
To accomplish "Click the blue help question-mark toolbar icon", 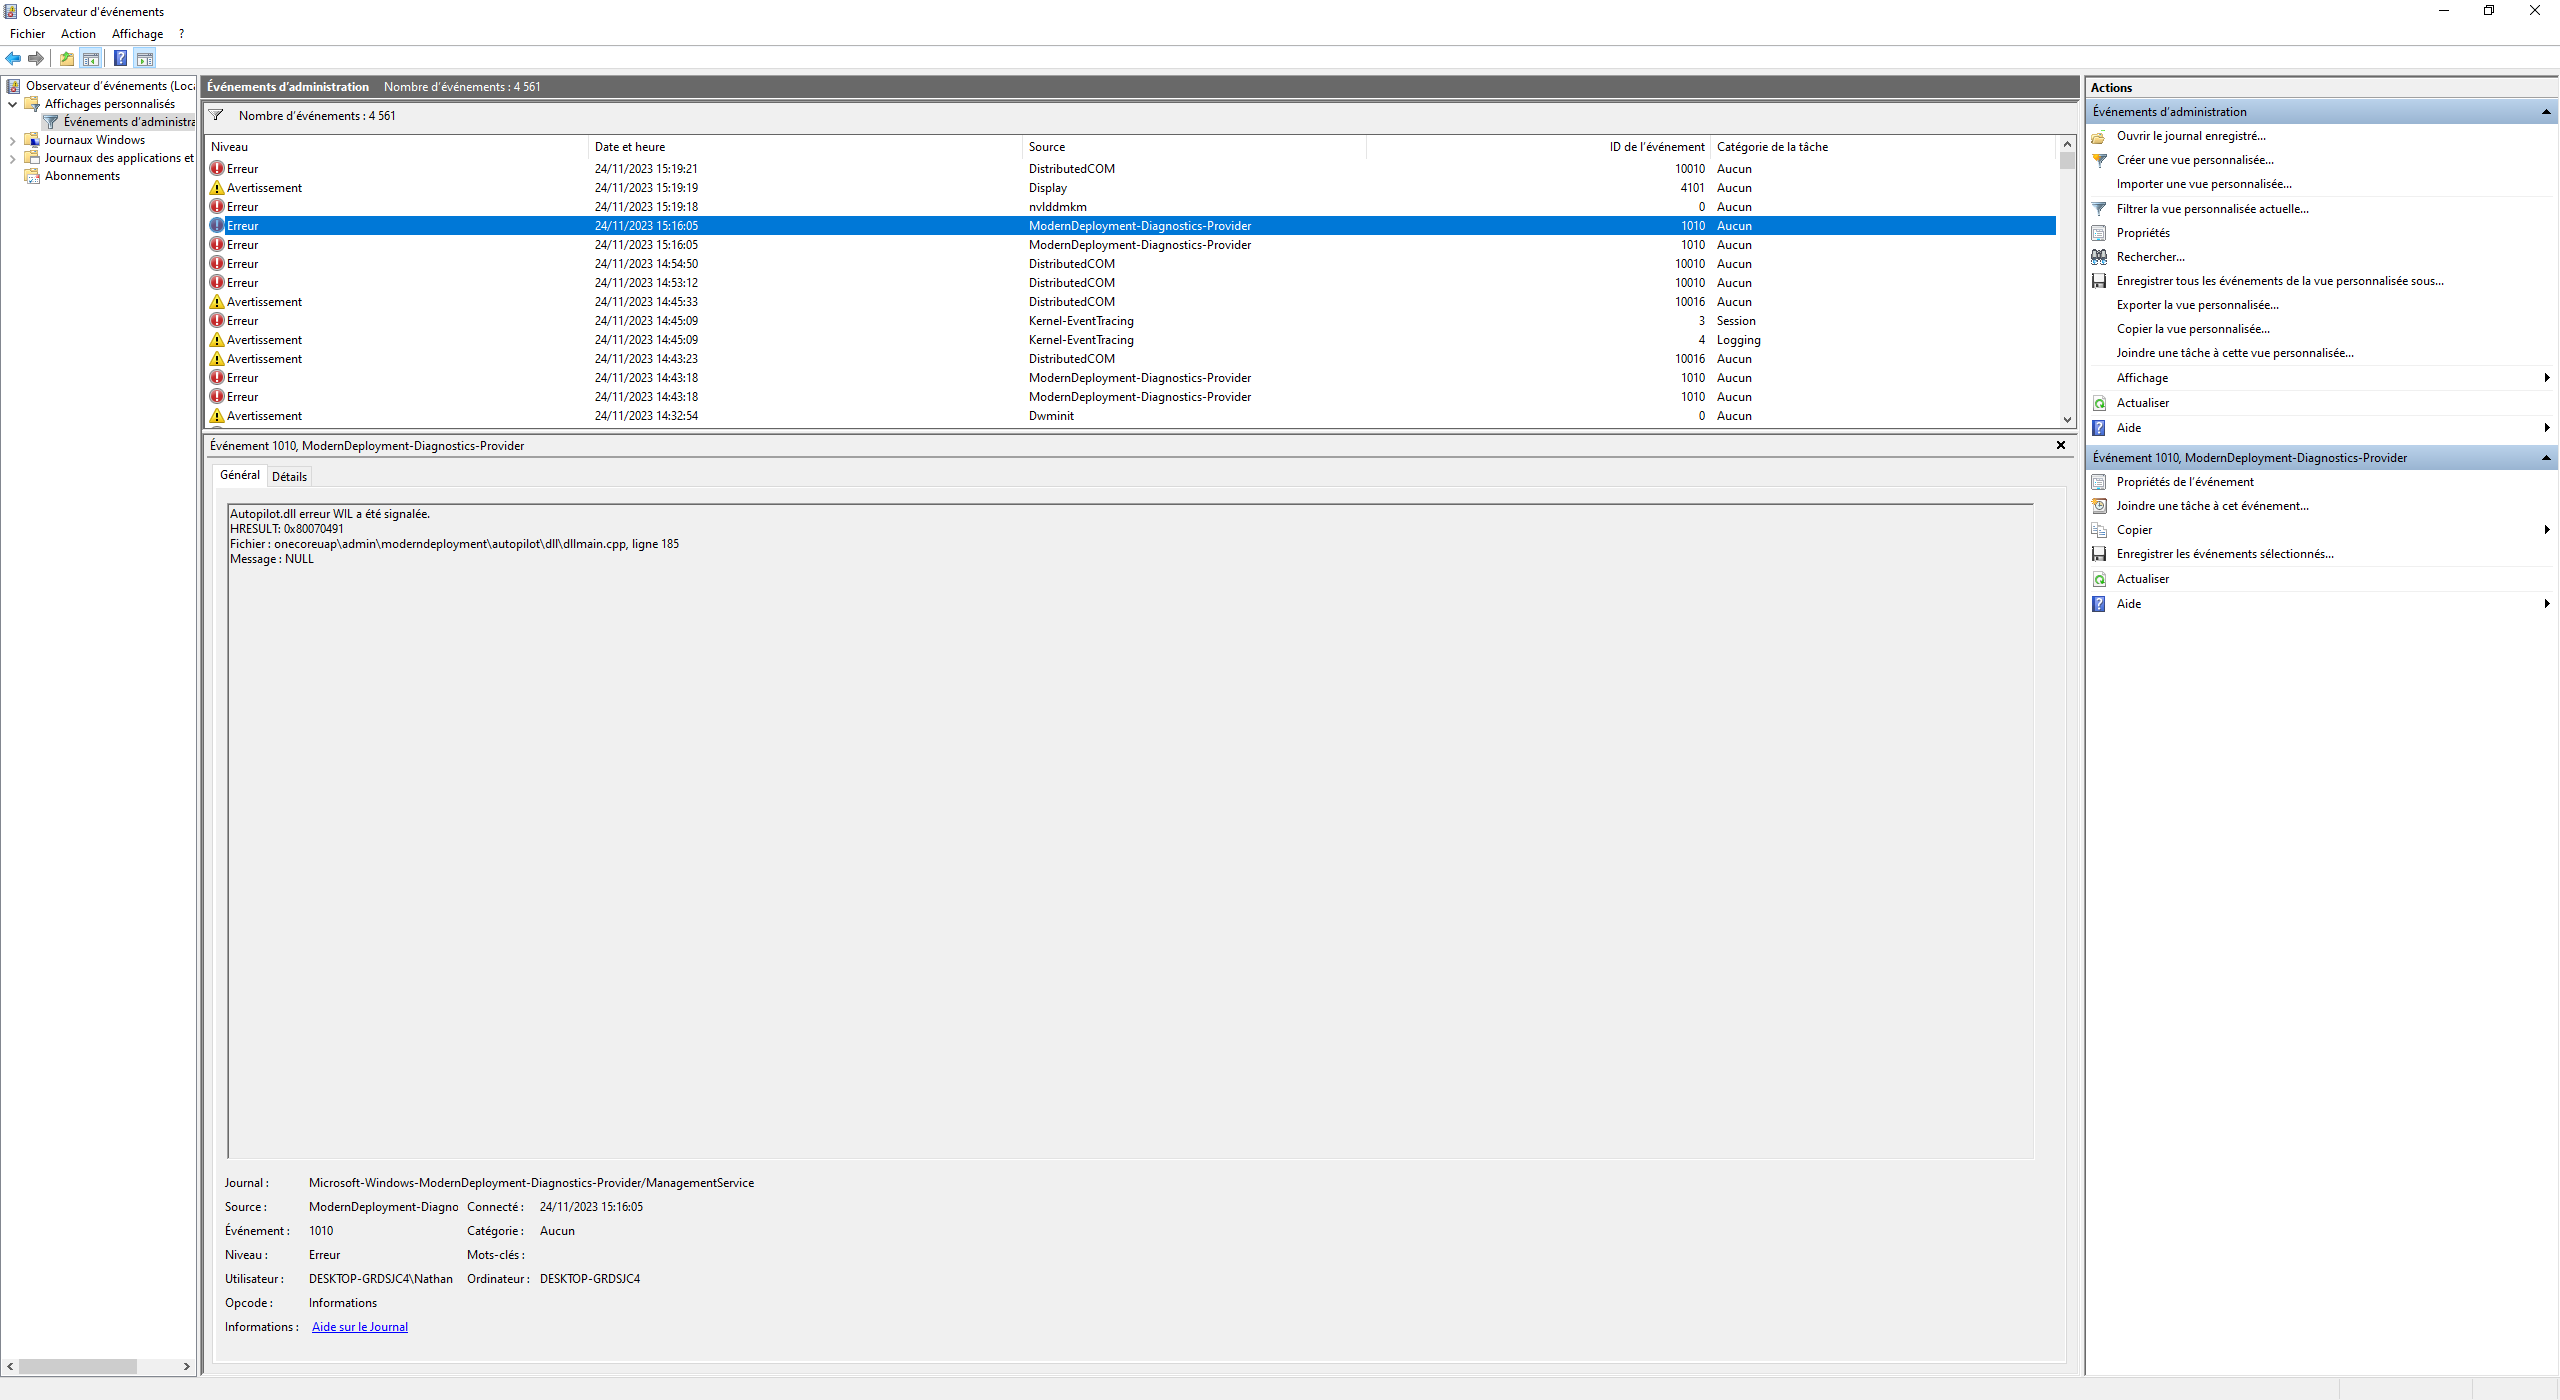I will pos(120,58).
